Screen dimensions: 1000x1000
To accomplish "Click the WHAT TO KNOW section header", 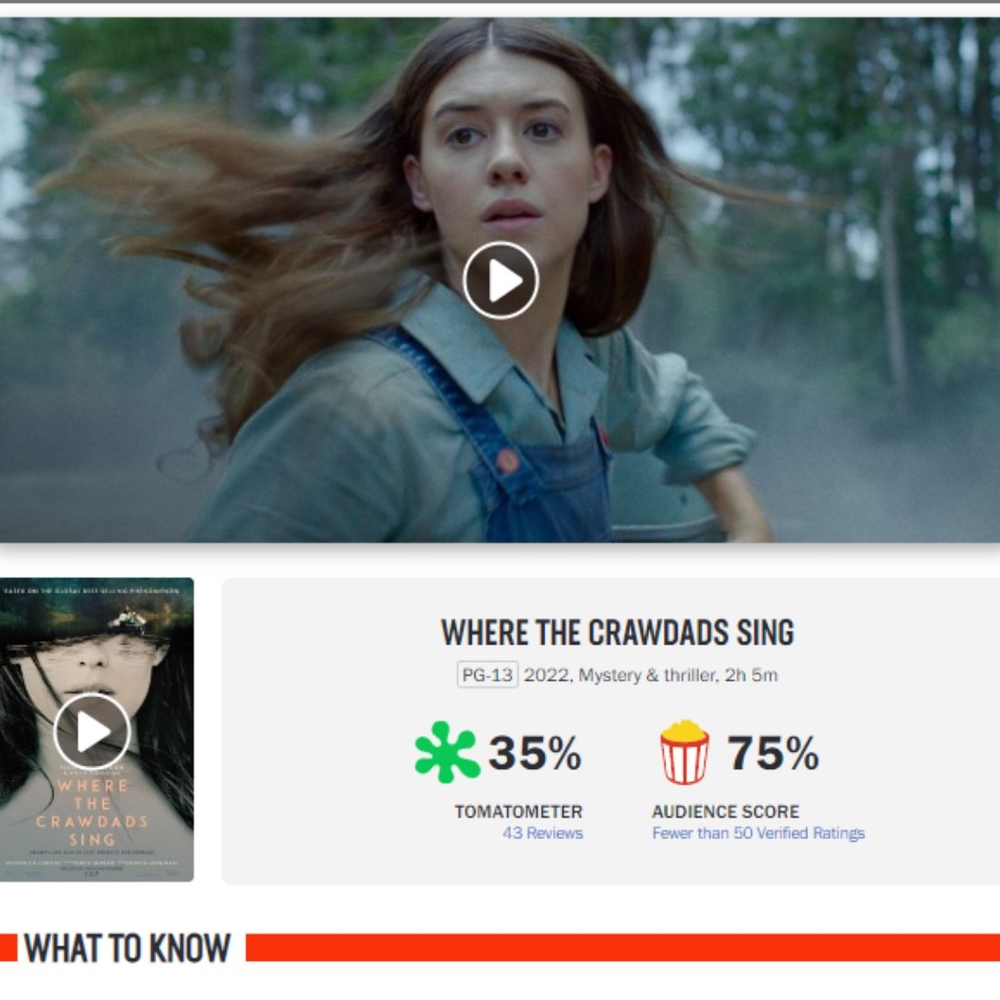I will pyautogui.click(x=127, y=948).
